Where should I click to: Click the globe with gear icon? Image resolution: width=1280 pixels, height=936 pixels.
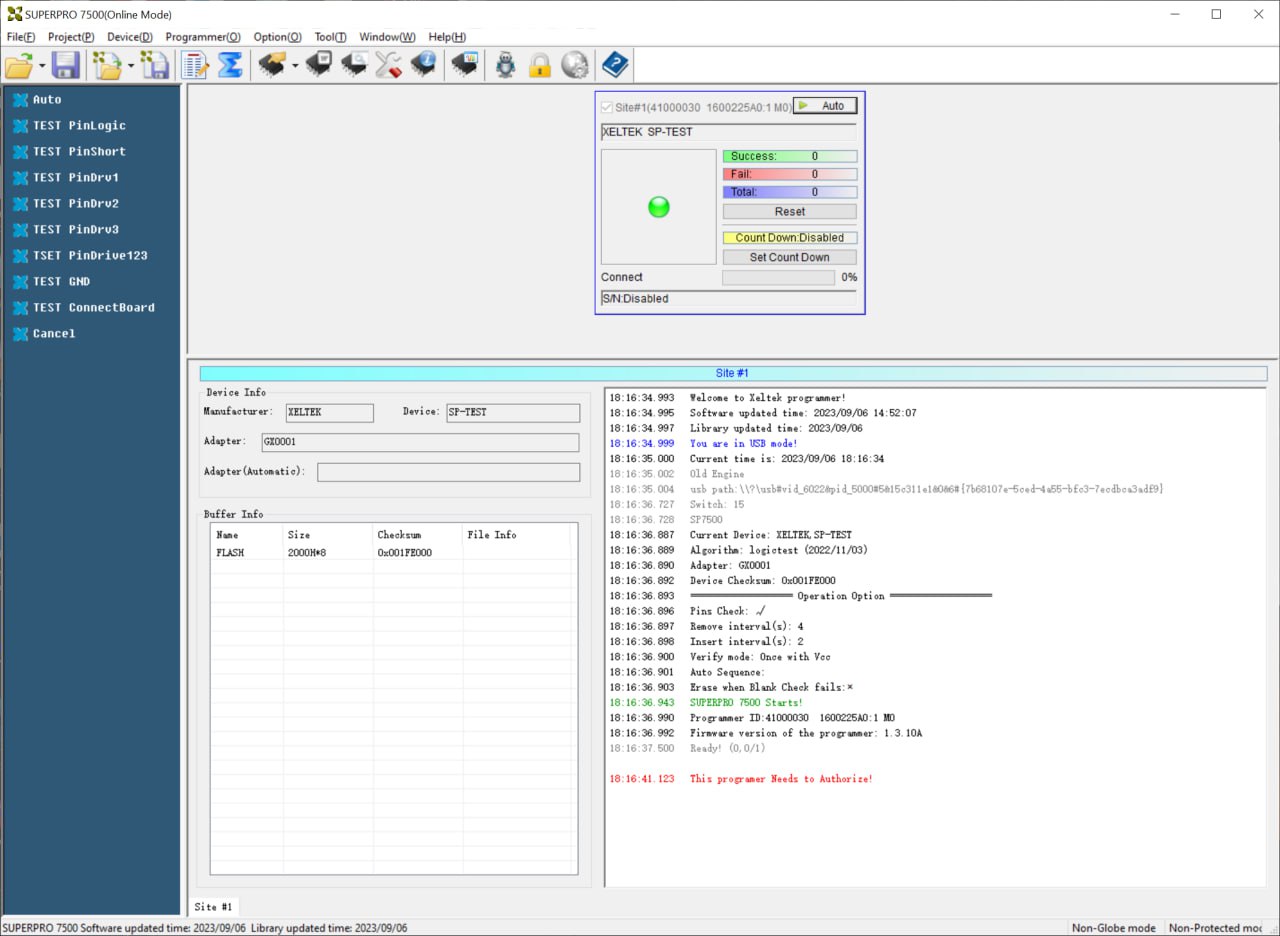click(574, 66)
